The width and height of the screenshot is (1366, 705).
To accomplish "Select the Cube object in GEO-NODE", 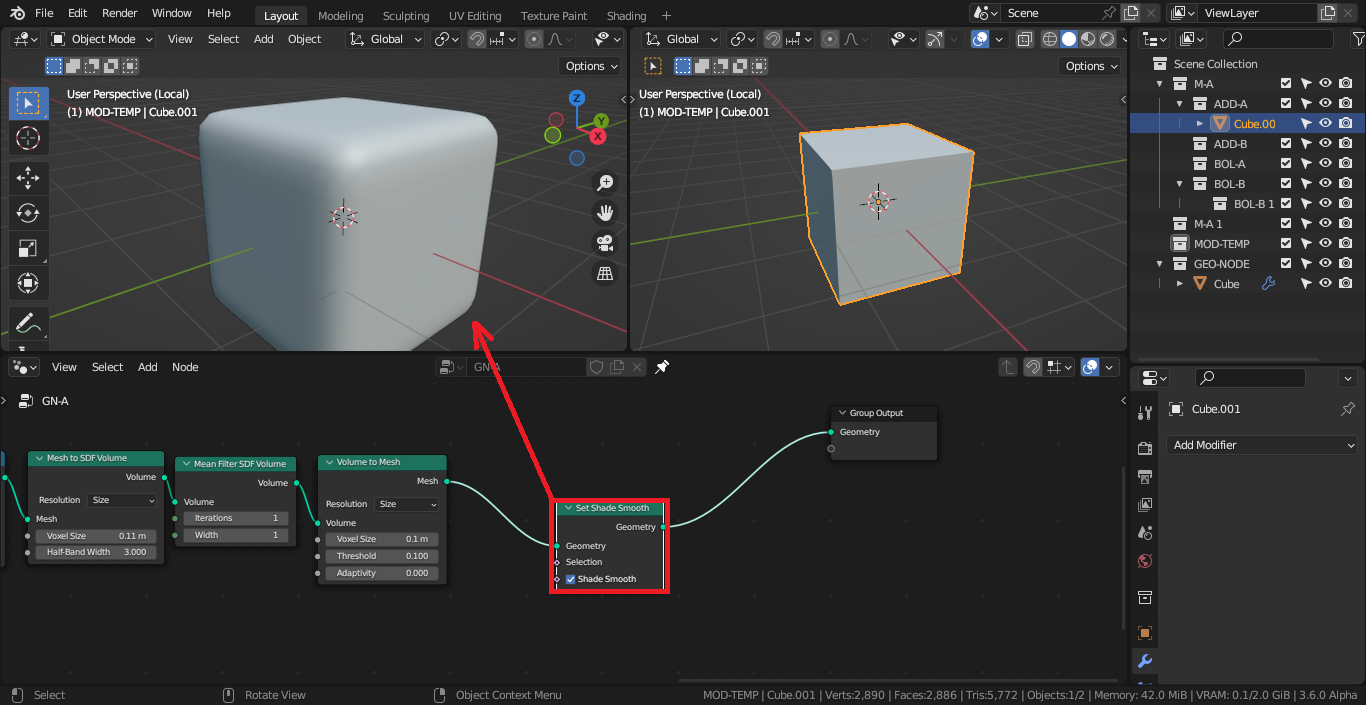I will [x=1226, y=284].
